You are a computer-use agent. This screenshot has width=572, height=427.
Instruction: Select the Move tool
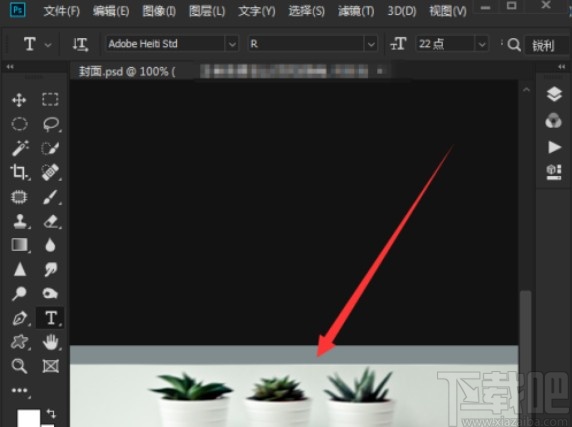coord(19,100)
